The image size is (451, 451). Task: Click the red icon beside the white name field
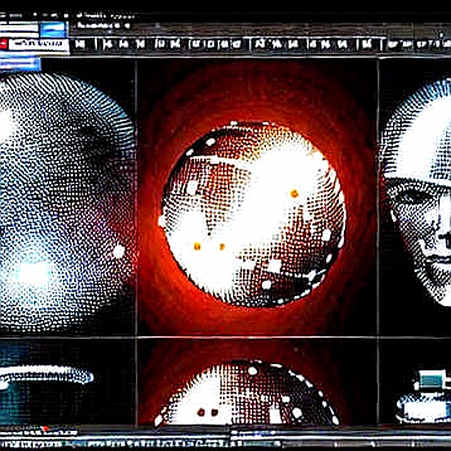click(x=3, y=44)
